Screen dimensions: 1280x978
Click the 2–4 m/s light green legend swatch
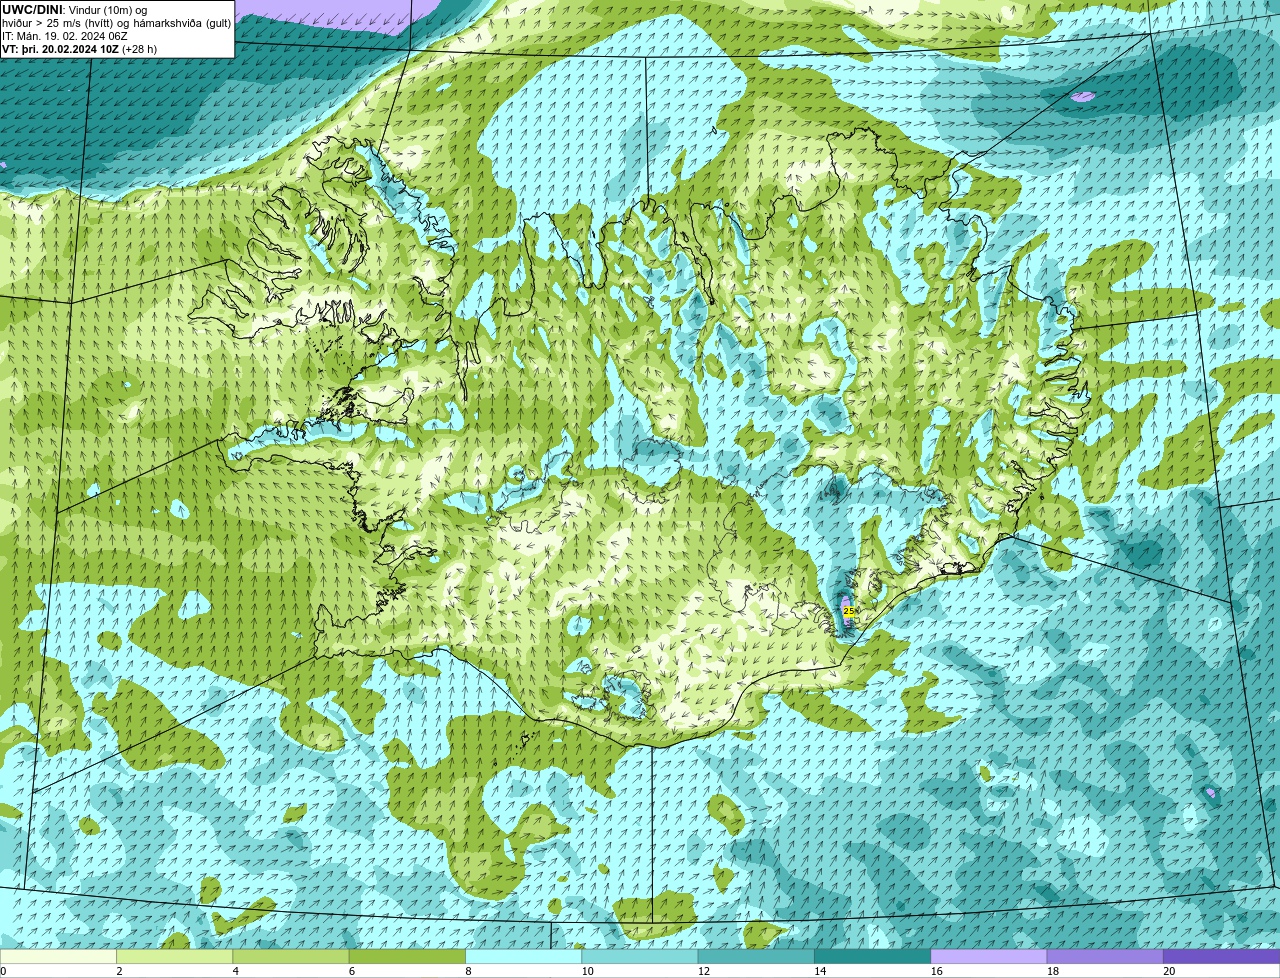click(174, 956)
